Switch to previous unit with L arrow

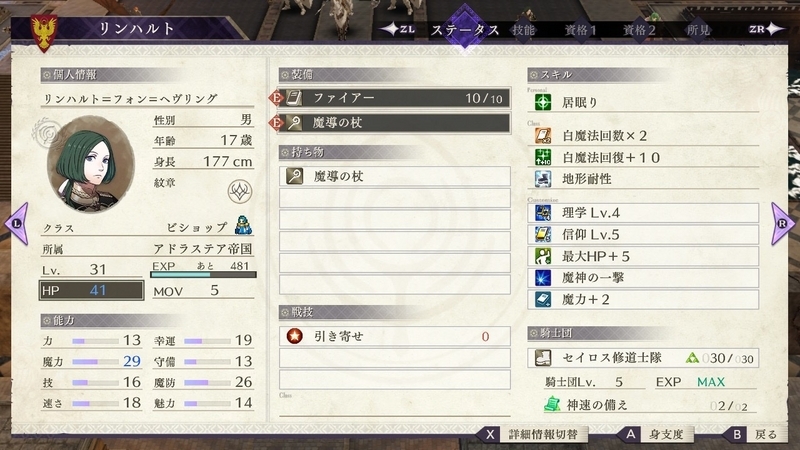click(17, 223)
